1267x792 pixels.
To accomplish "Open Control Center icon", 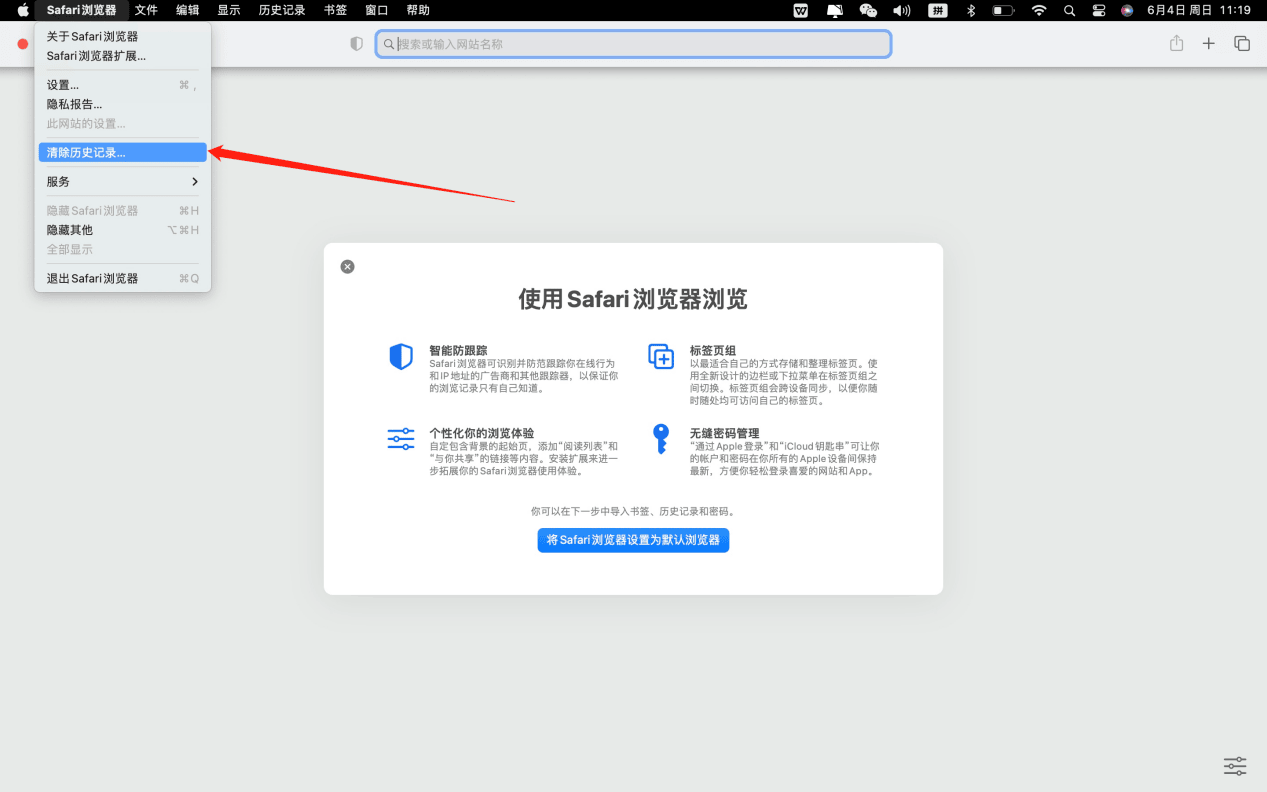I will coord(1098,10).
